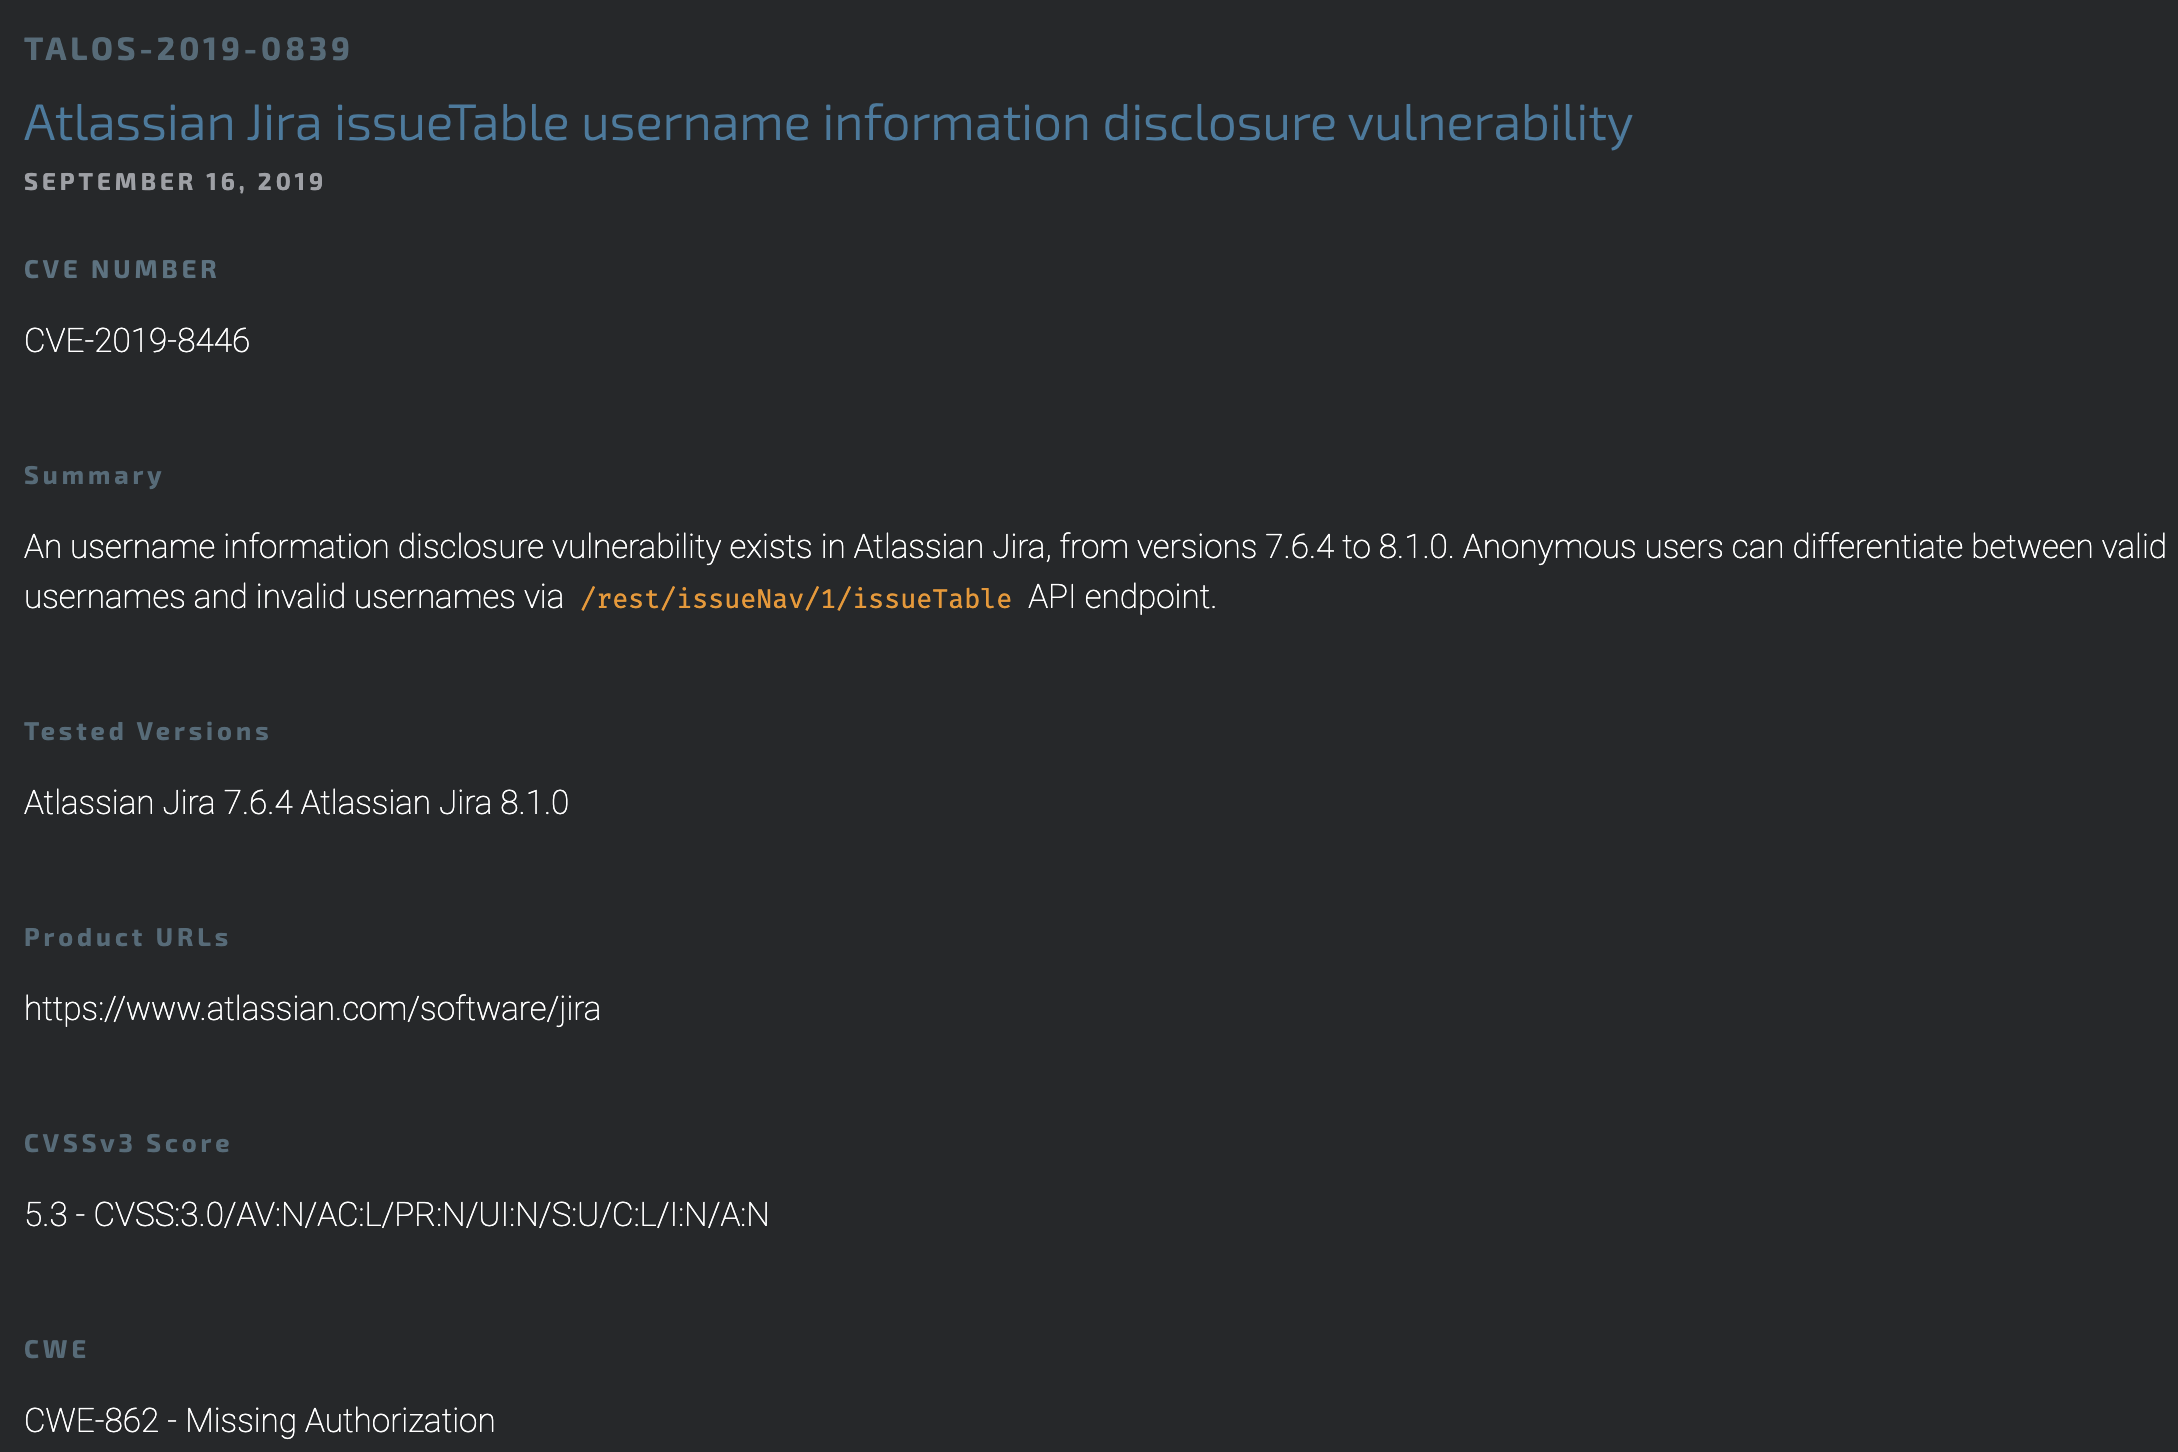This screenshot has width=2178, height=1452.
Task: Click the Tested Versions heading
Action: pyautogui.click(x=147, y=732)
